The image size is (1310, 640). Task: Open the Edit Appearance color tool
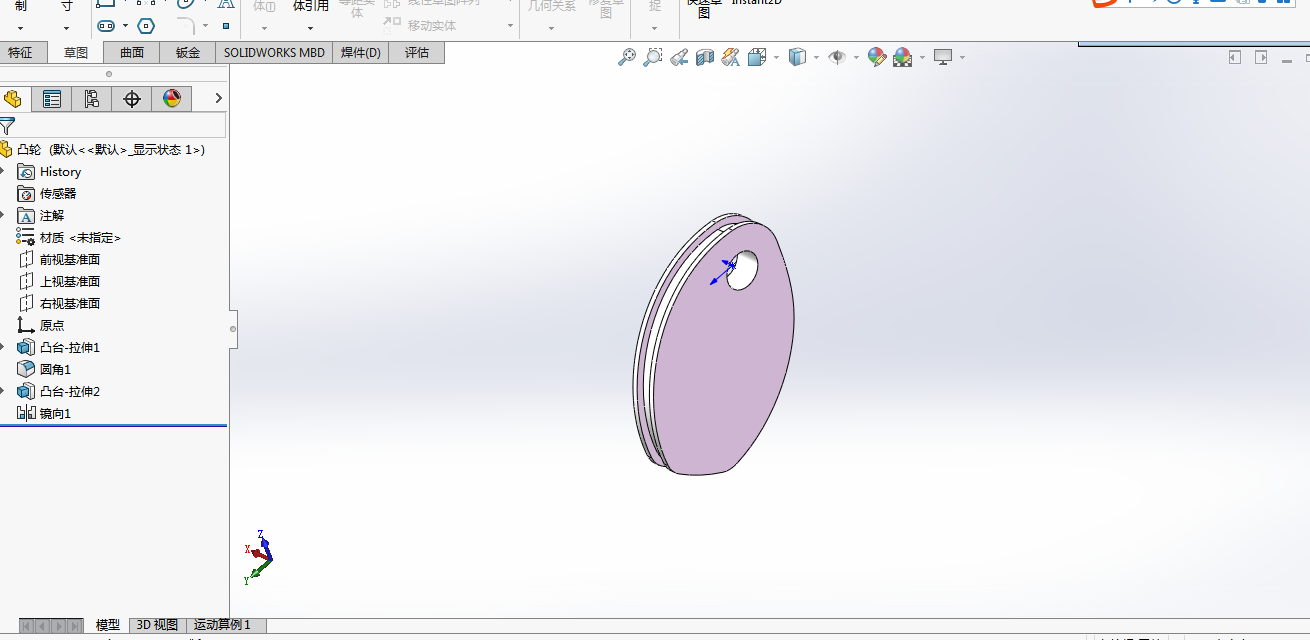[876, 58]
